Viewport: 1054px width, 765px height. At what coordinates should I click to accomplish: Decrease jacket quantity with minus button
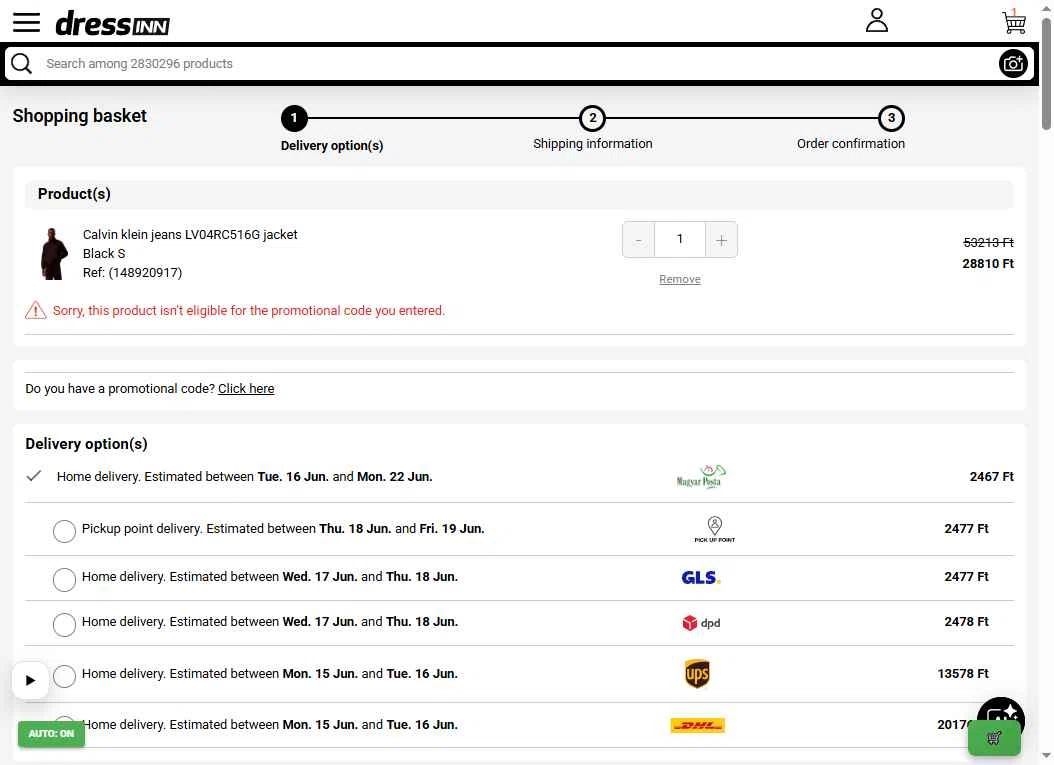[x=639, y=240]
